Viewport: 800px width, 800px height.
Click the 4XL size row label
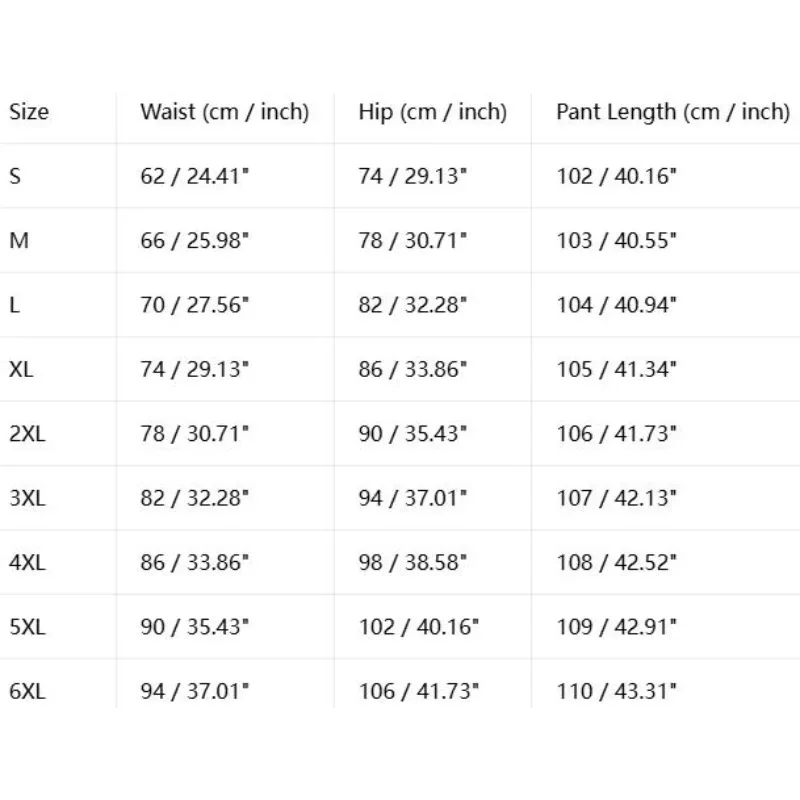[27, 562]
